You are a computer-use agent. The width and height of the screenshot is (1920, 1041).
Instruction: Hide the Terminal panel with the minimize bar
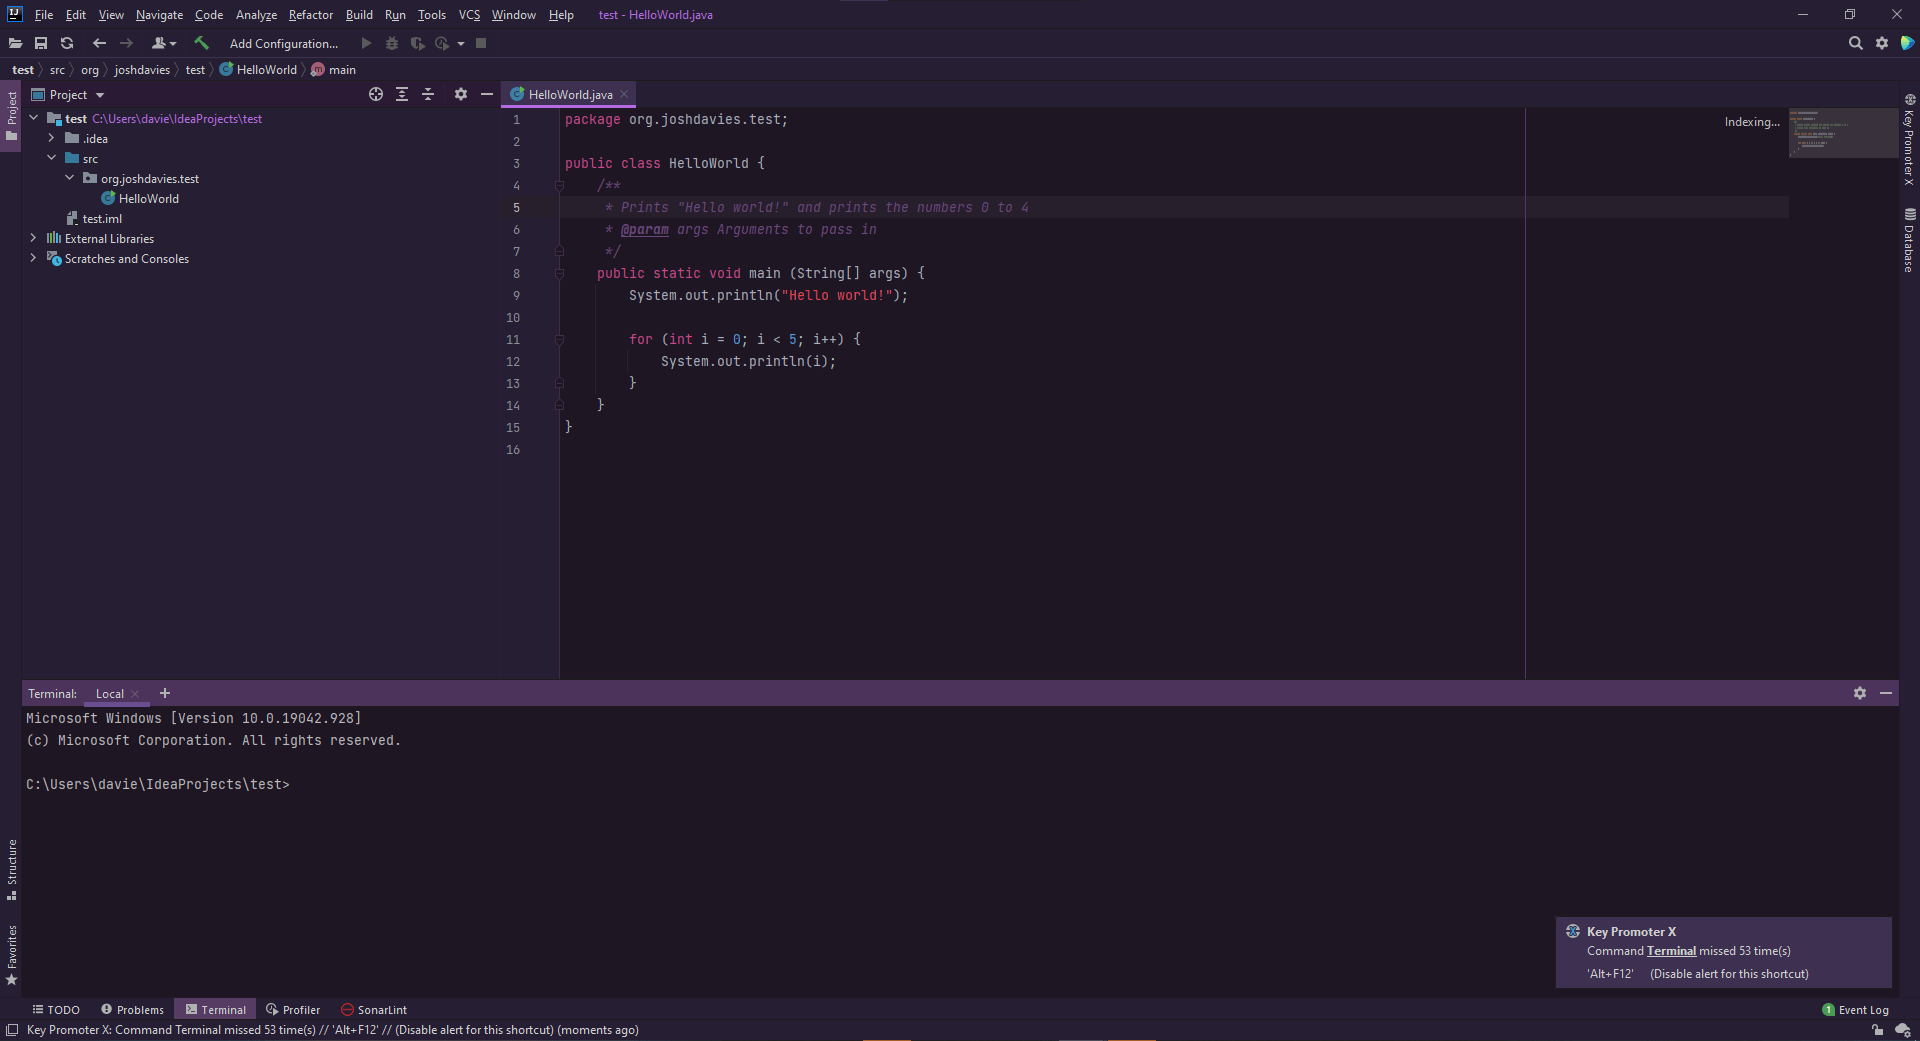(x=1887, y=693)
